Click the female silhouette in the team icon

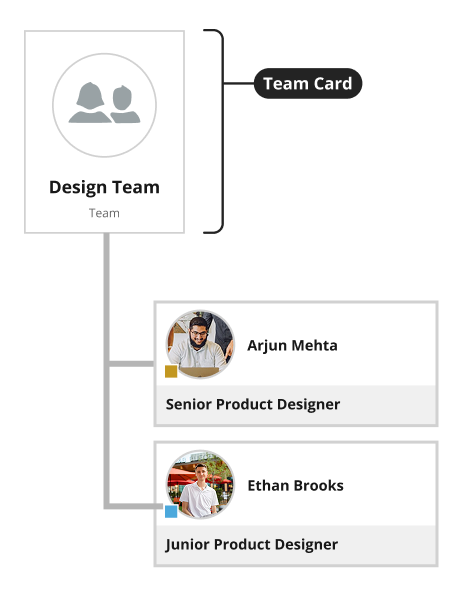[x=90, y=103]
